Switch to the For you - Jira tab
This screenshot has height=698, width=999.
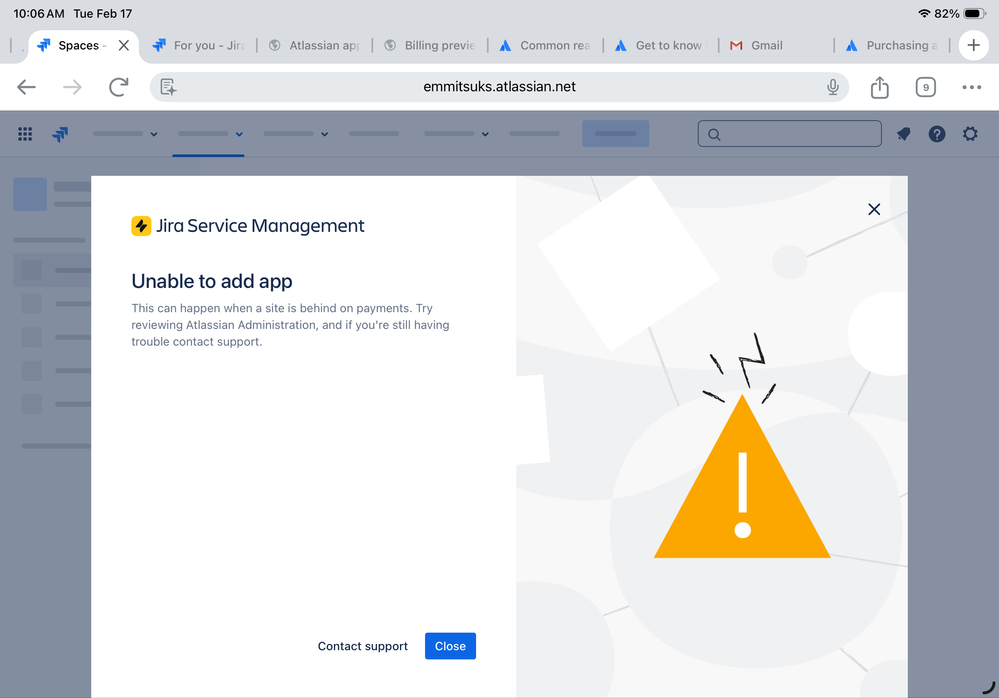198,45
